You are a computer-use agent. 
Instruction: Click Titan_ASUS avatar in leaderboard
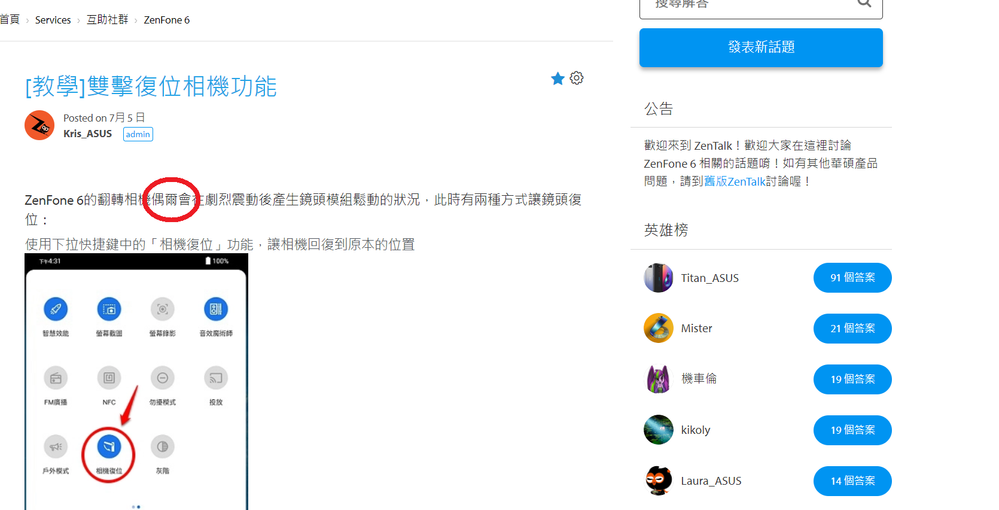click(x=658, y=277)
